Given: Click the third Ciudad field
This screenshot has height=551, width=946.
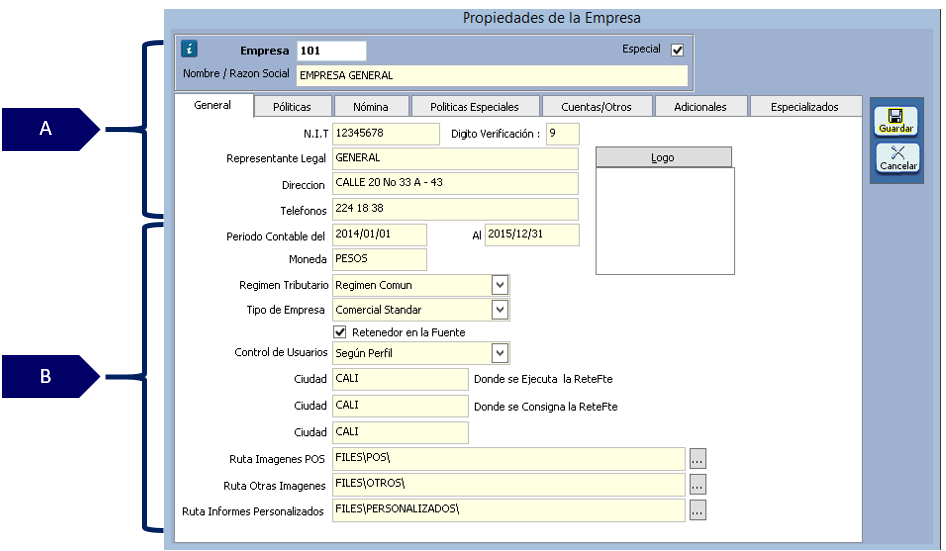Looking at the screenshot, I should [401, 432].
